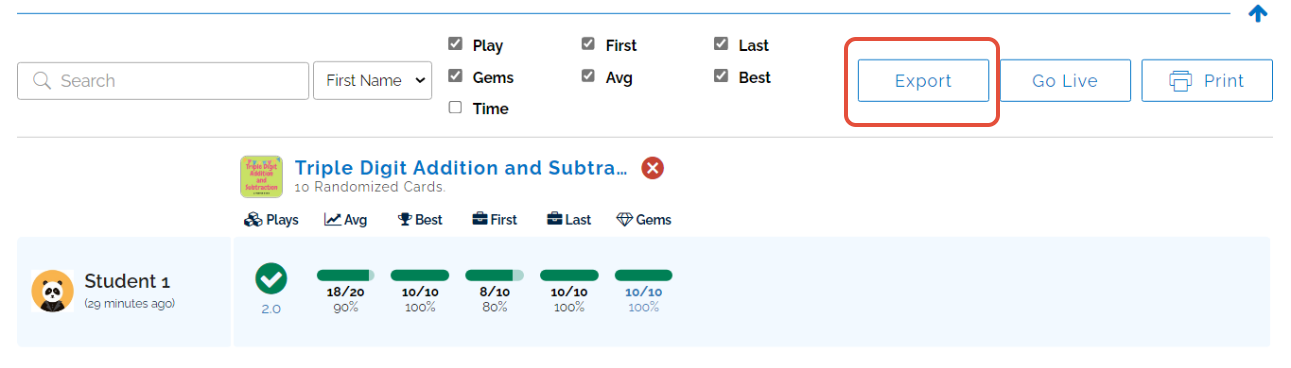Image resolution: width=1291 pixels, height=368 pixels.
Task: Click Student 1 panda avatar
Action: click(52, 290)
